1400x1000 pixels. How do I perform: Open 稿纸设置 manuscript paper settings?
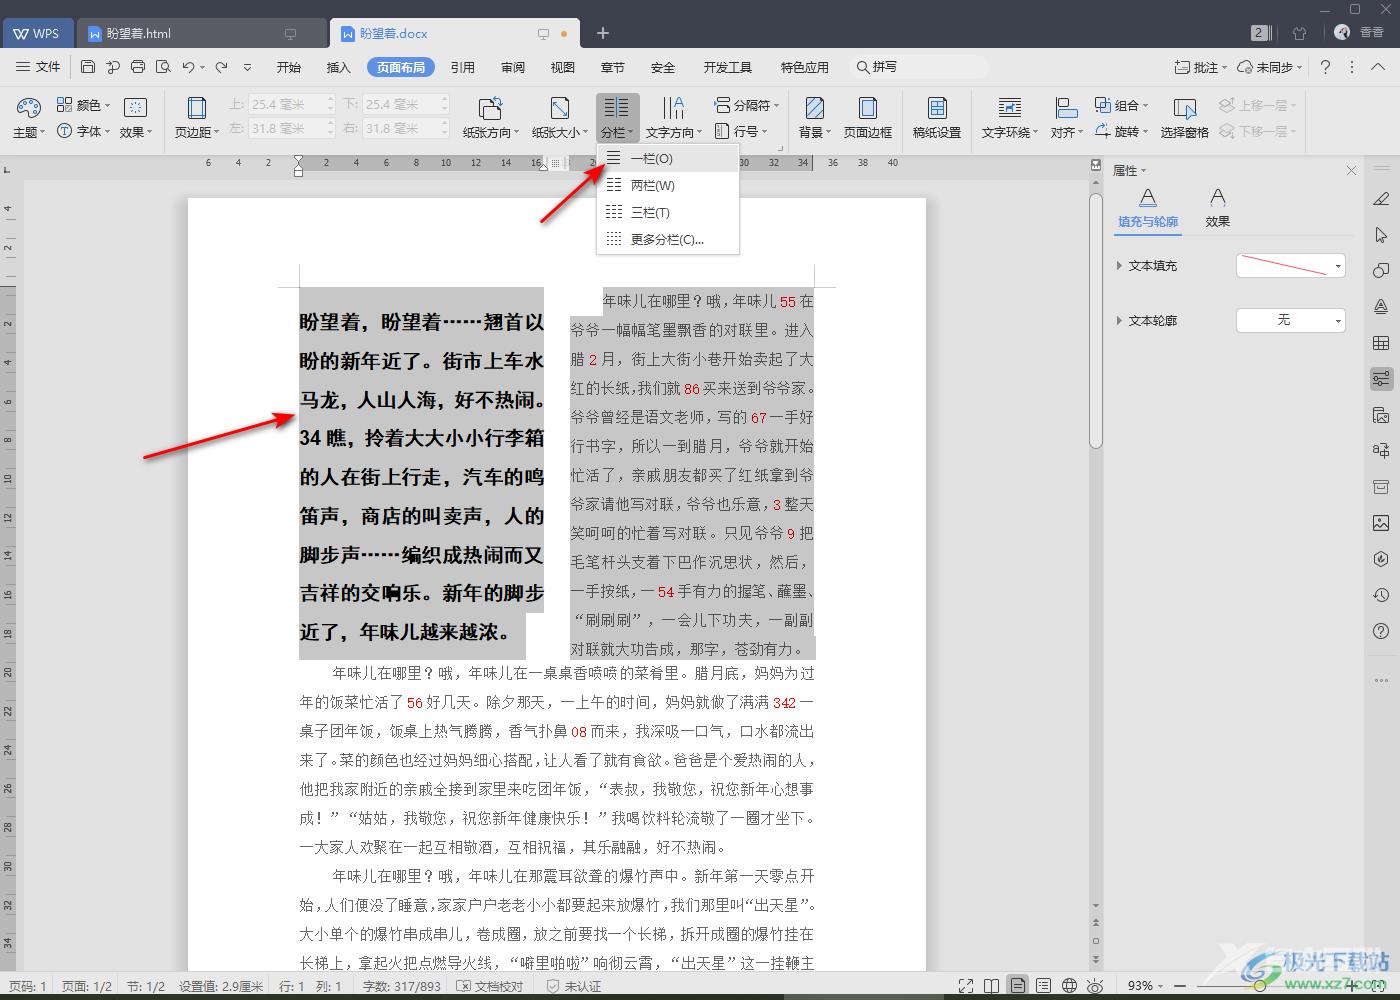[937, 117]
